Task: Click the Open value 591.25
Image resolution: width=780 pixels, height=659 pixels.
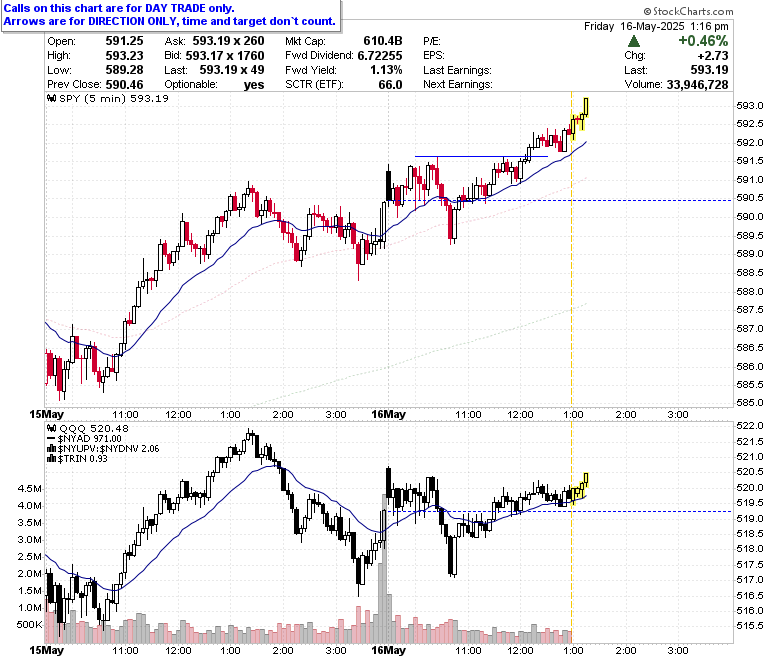Action: [x=124, y=41]
